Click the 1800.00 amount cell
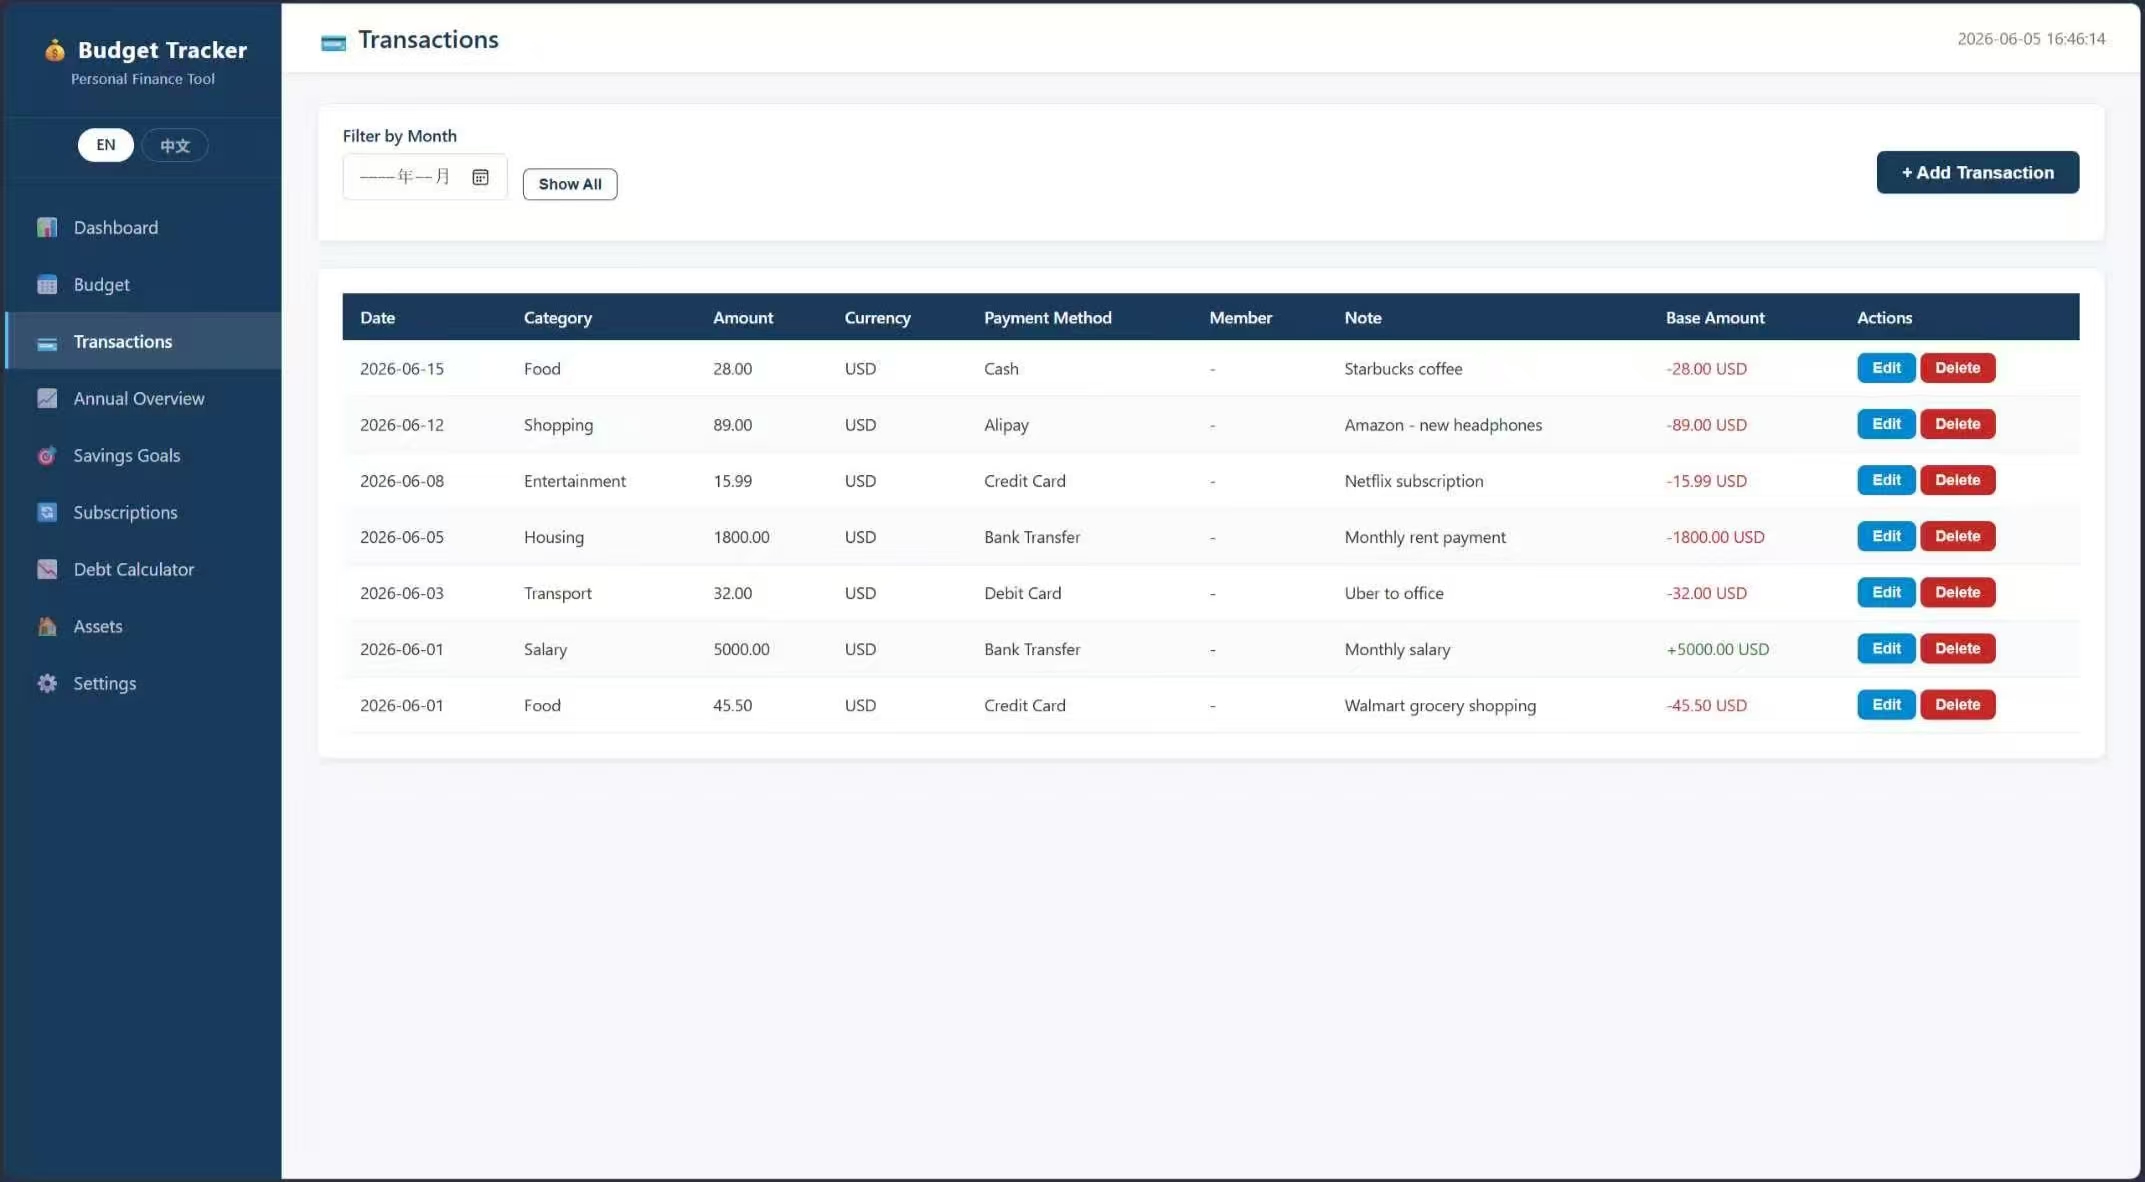The height and width of the screenshot is (1182, 2145). pyautogui.click(x=741, y=537)
